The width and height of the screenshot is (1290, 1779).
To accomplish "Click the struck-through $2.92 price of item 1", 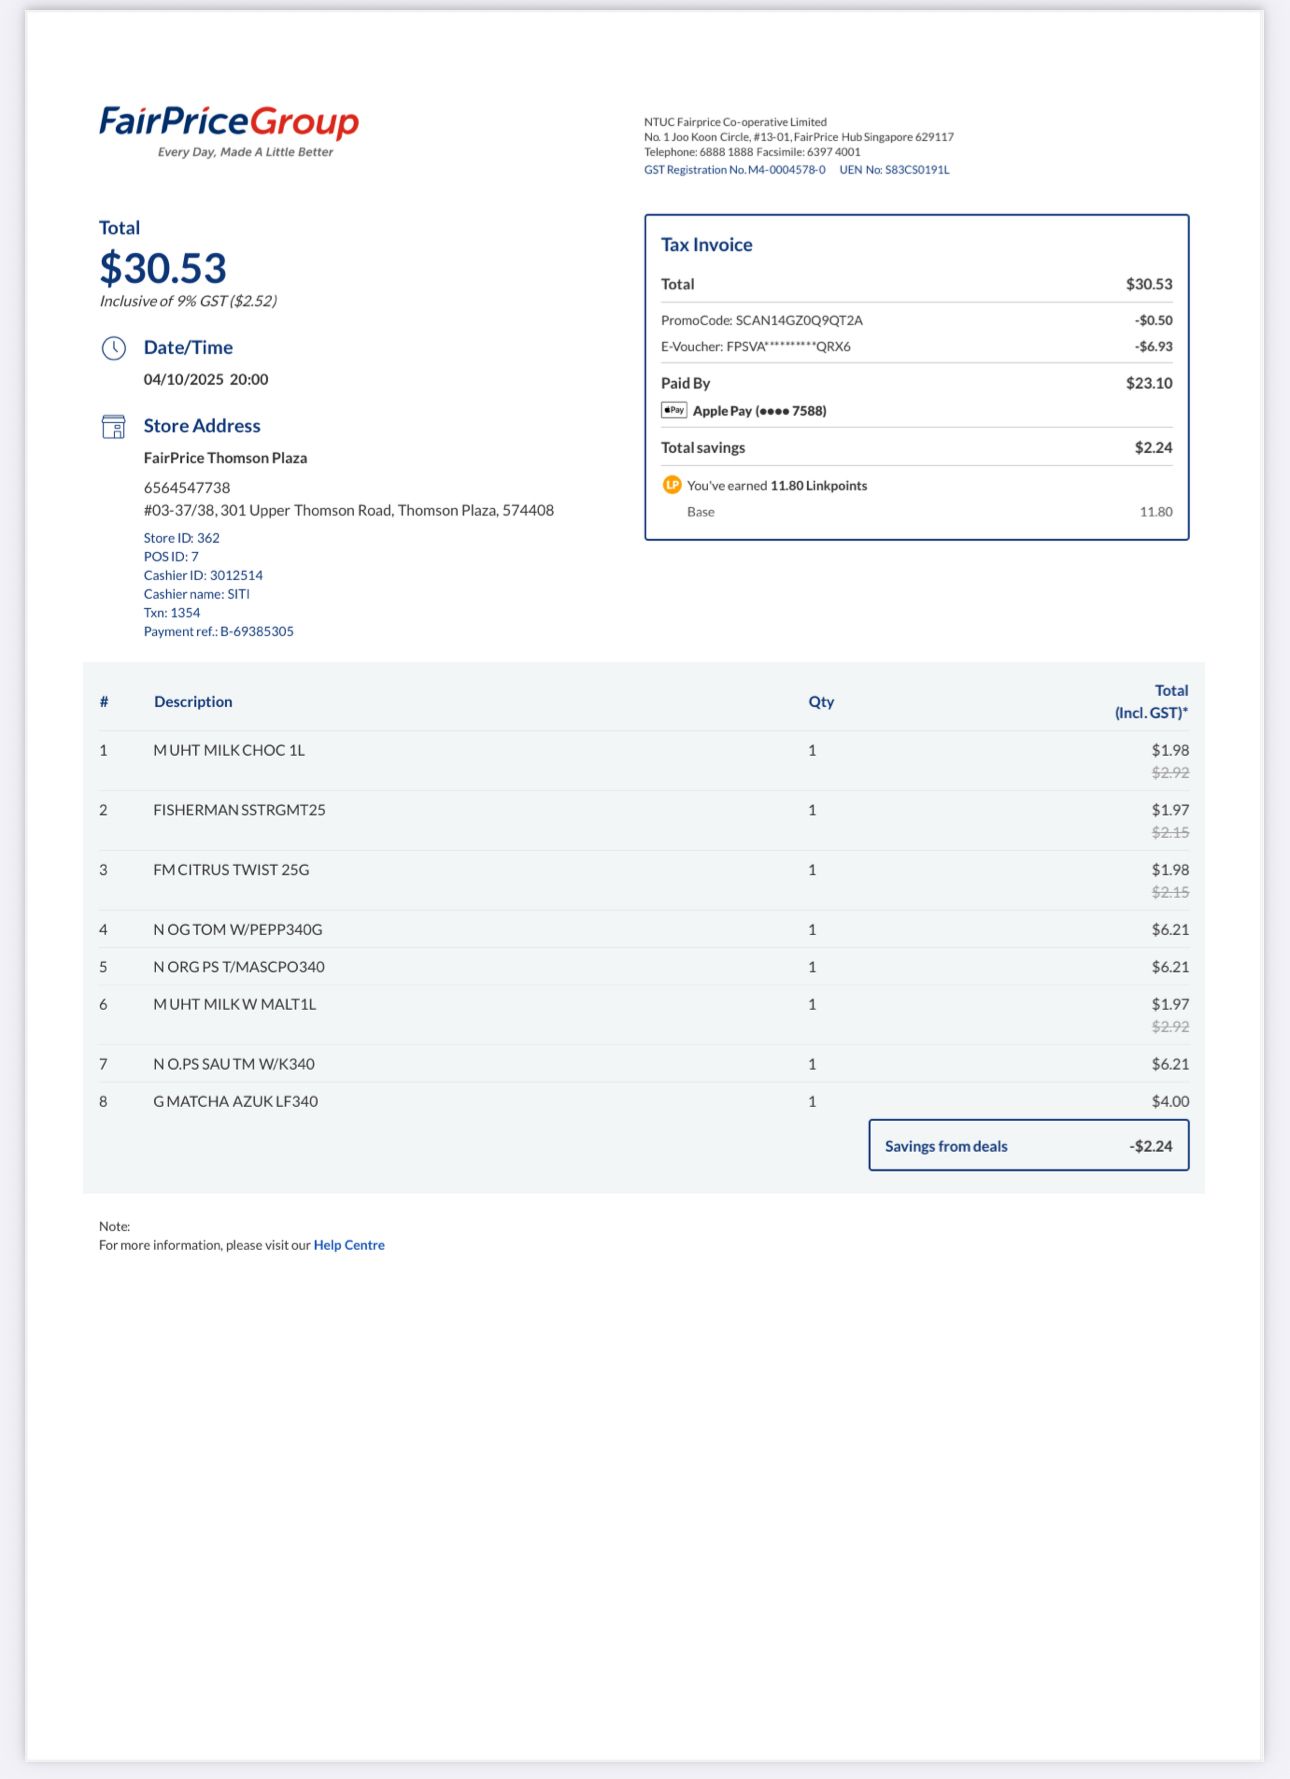I will (x=1170, y=773).
